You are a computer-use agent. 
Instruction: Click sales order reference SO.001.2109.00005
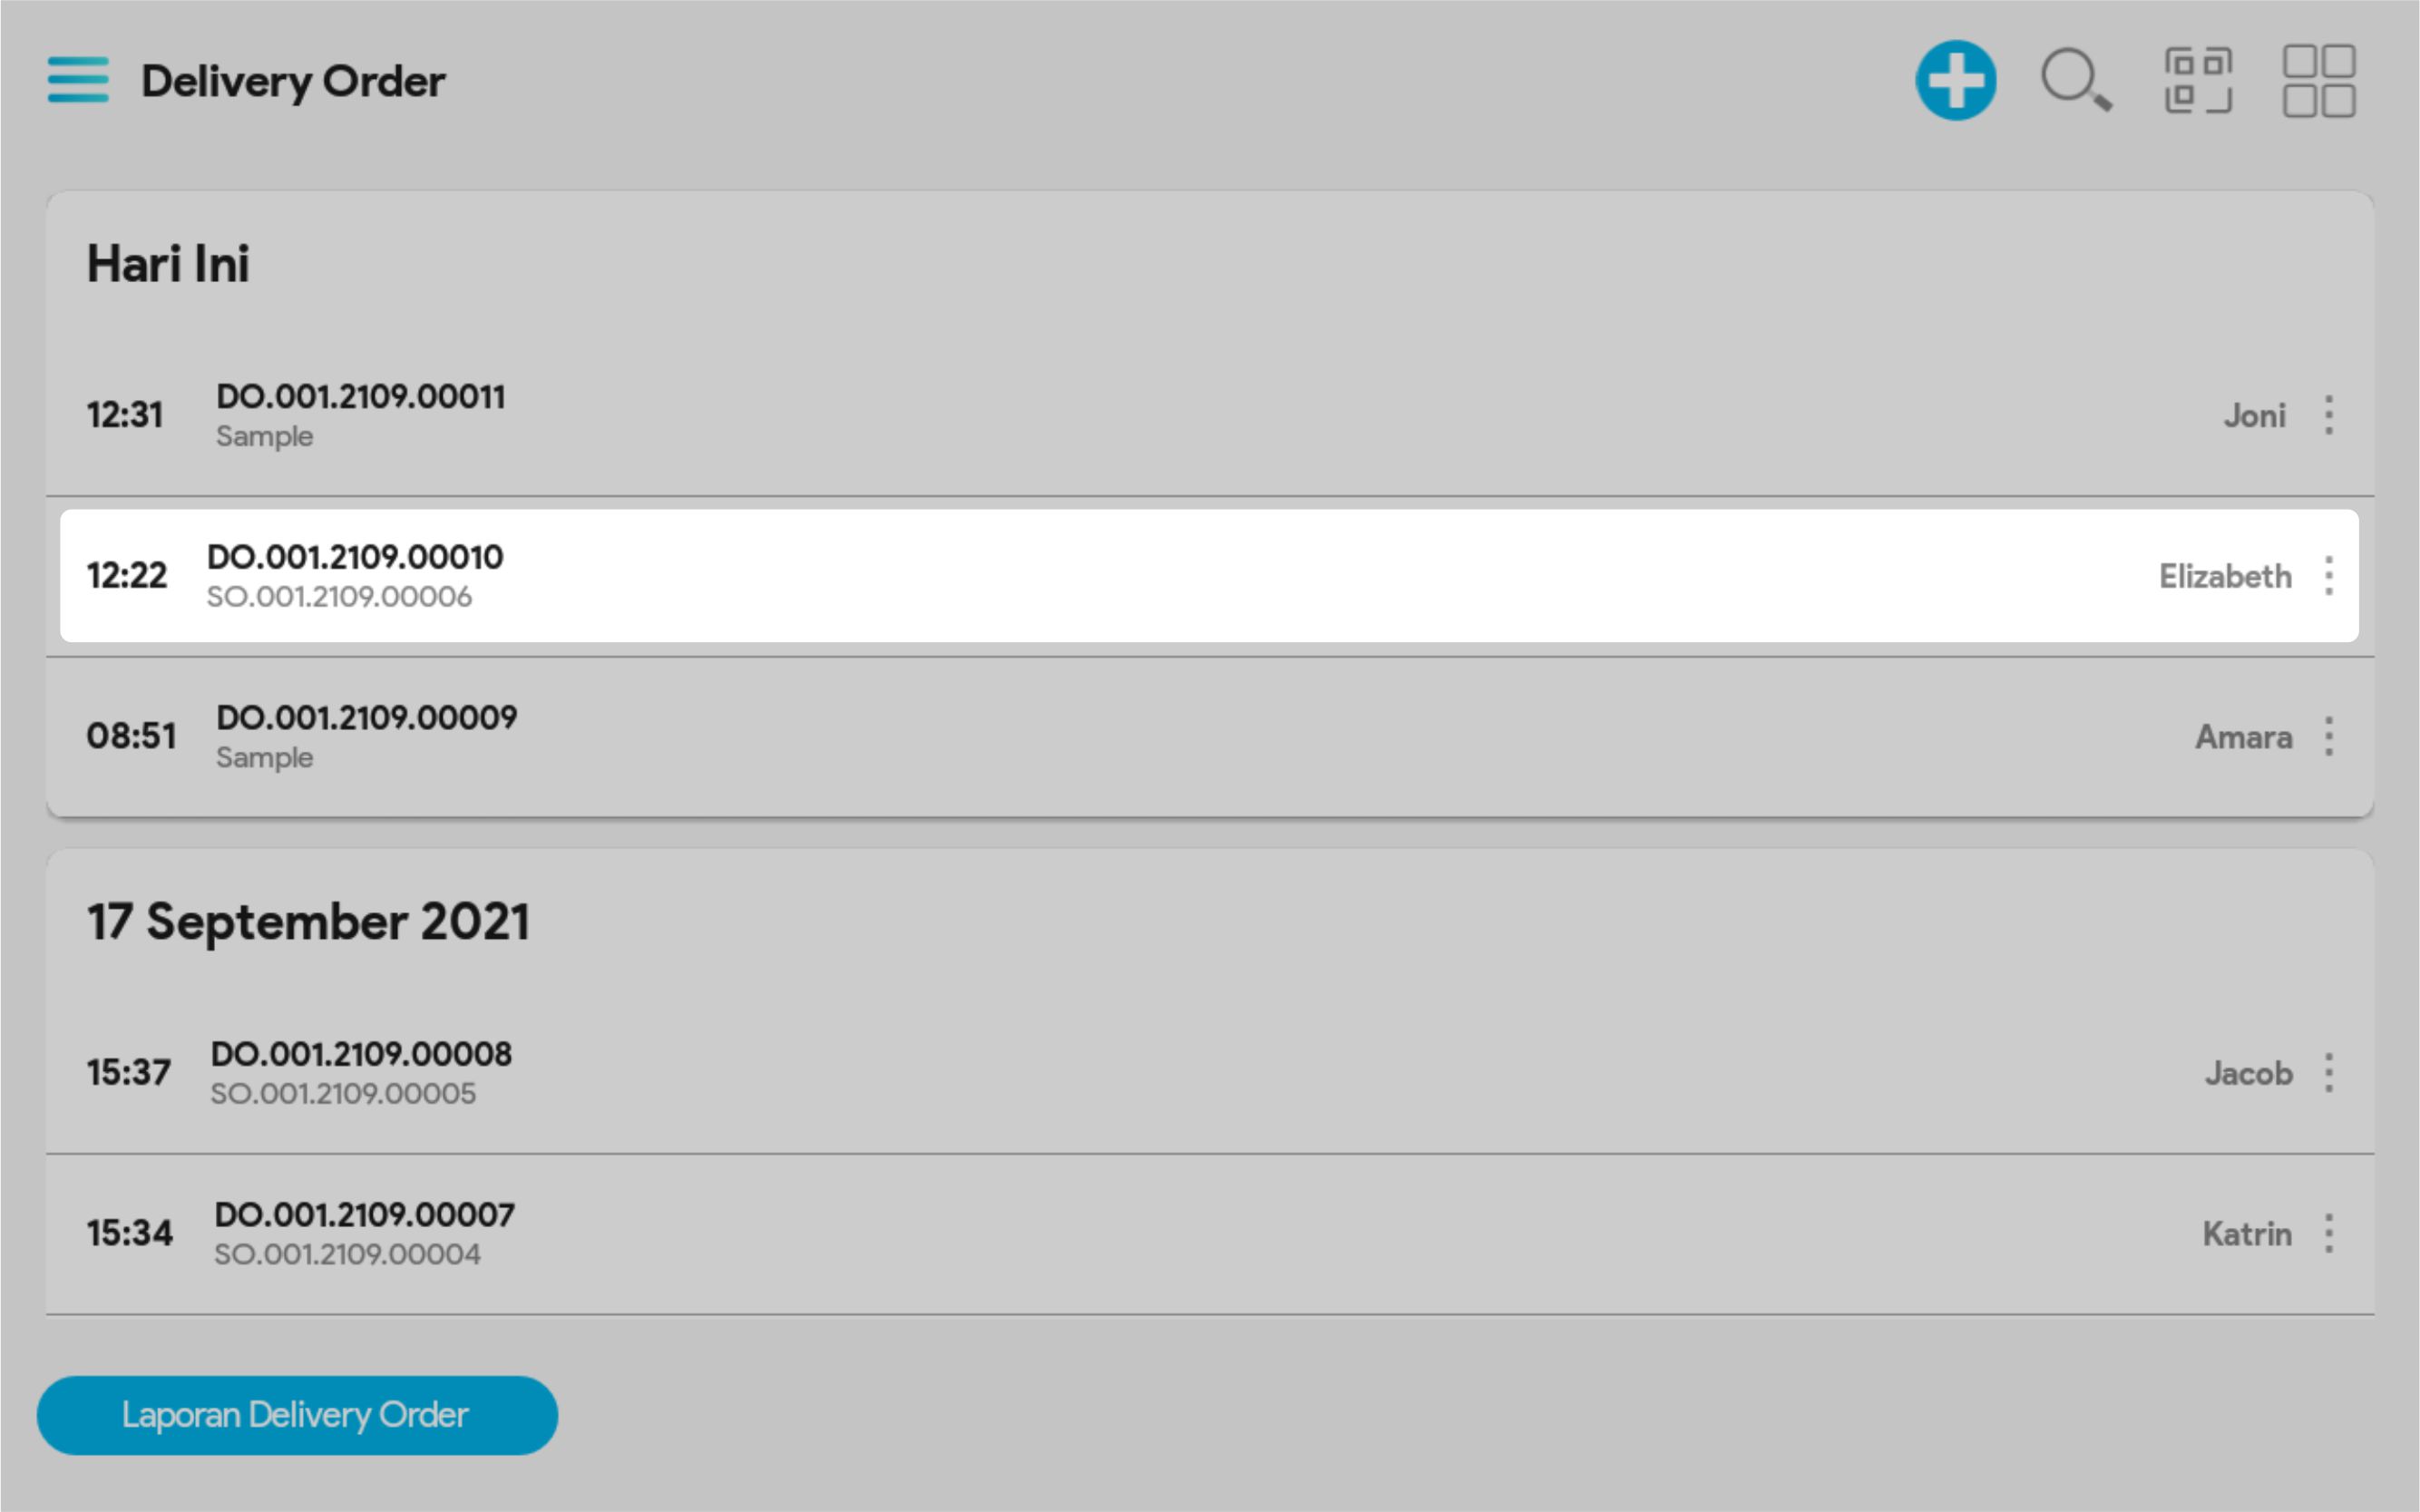(343, 1094)
